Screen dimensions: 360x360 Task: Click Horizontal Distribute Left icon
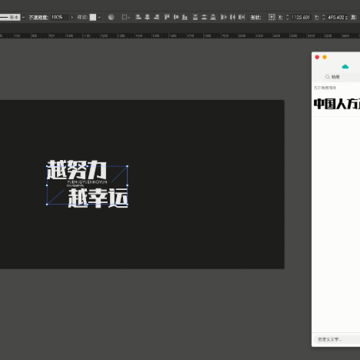(224, 17)
